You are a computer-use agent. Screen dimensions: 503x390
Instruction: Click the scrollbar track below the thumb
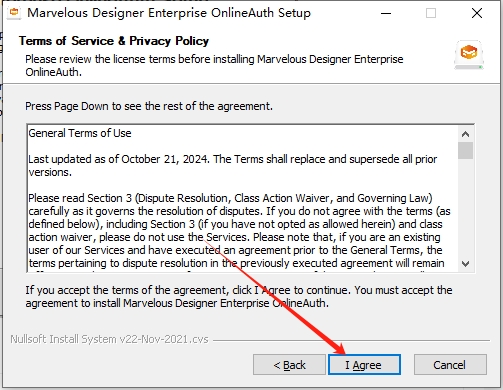tap(465, 208)
